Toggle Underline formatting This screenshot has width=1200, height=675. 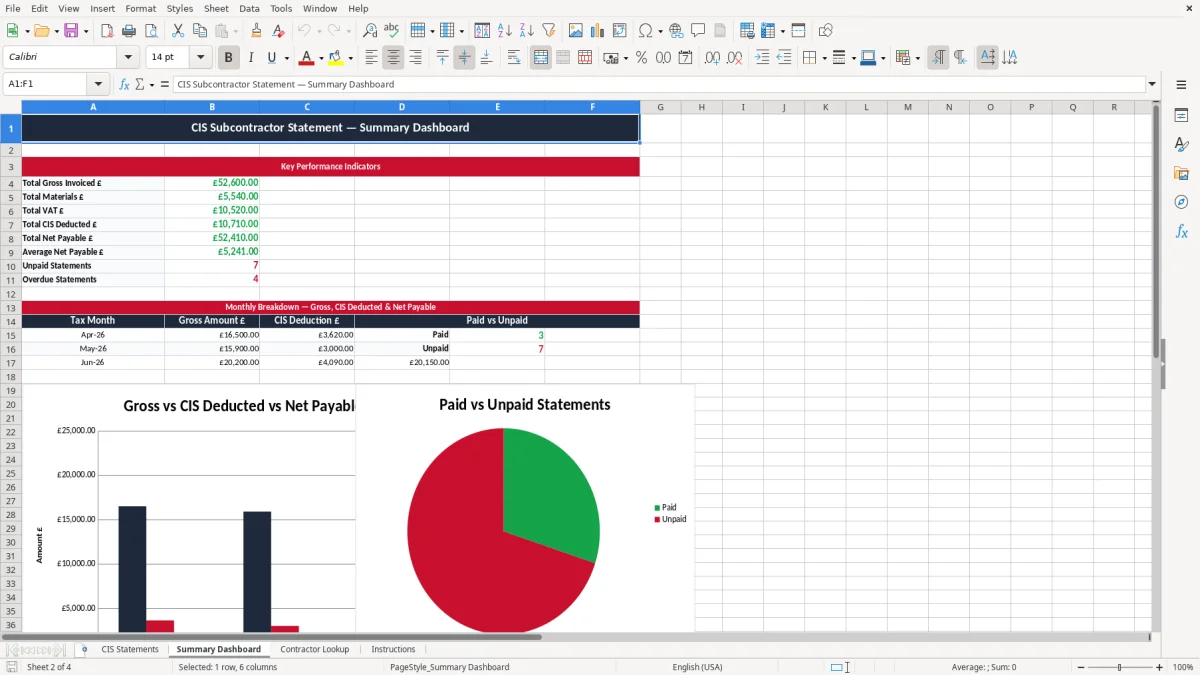tap(271, 58)
